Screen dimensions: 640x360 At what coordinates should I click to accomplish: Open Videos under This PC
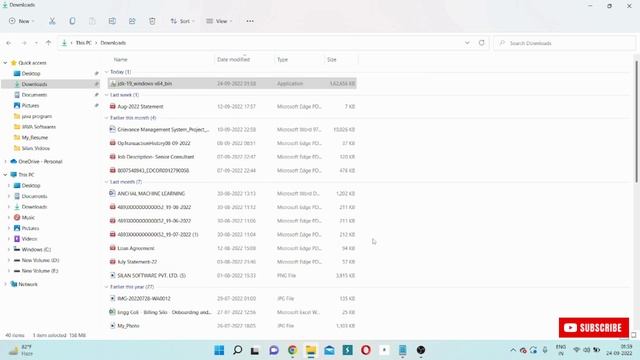[x=29, y=239]
